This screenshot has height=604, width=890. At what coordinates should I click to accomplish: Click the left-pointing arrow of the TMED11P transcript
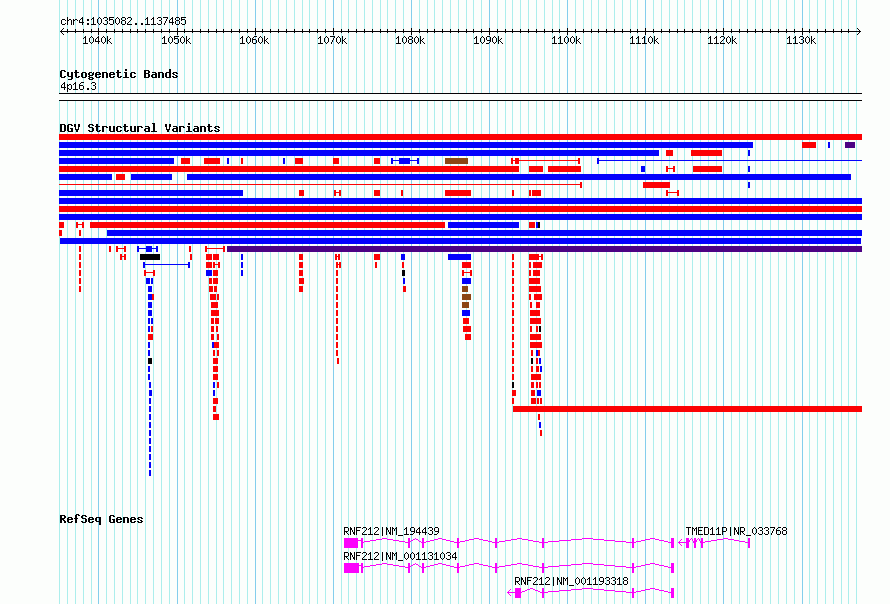point(682,543)
